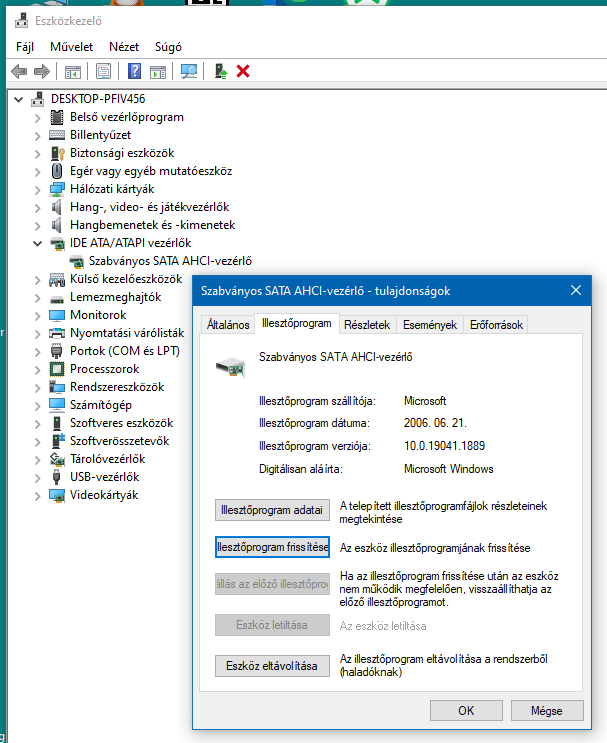Select the Számítógép tree row

click(x=101, y=405)
